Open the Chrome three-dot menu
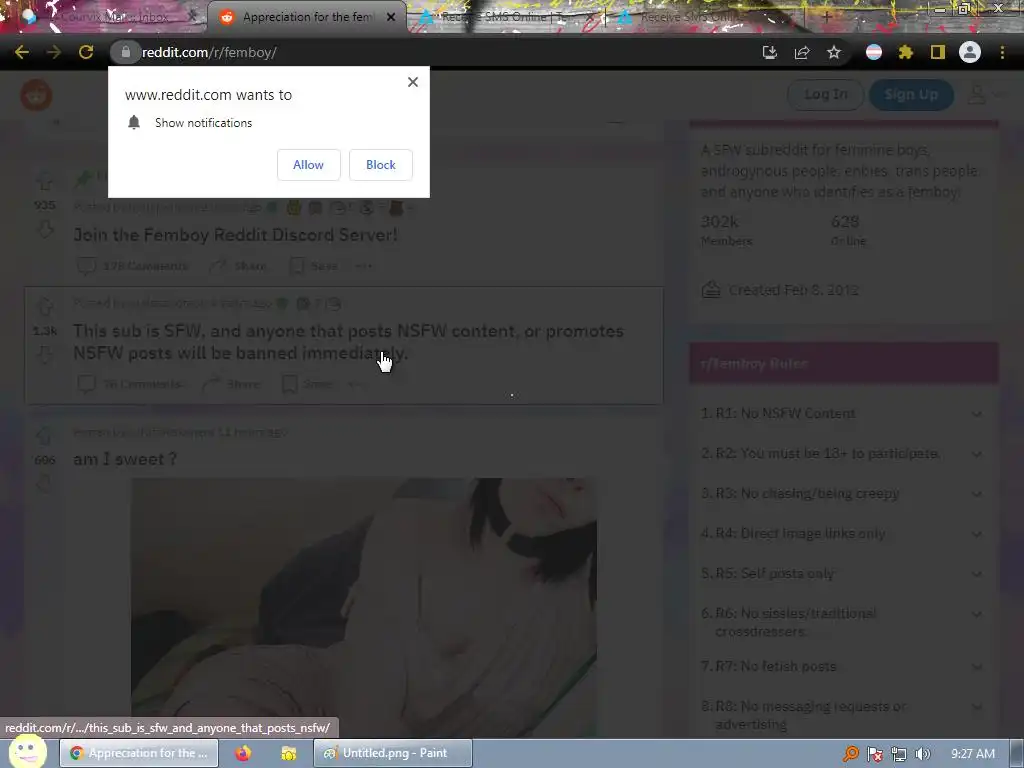Image resolution: width=1024 pixels, height=768 pixels. pyautogui.click(x=1002, y=52)
